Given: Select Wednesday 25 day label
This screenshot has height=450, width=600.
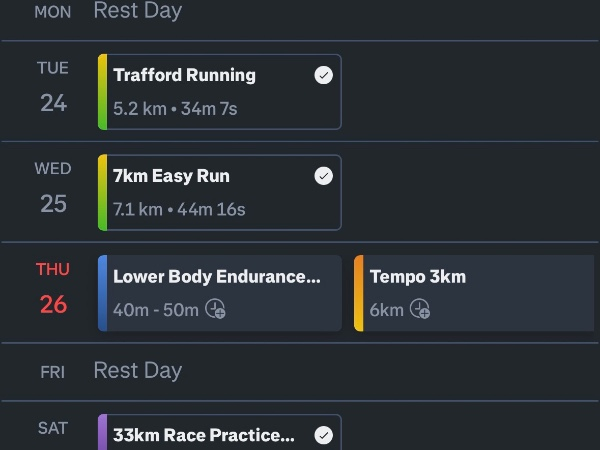Looking at the screenshot, I should [53, 188].
